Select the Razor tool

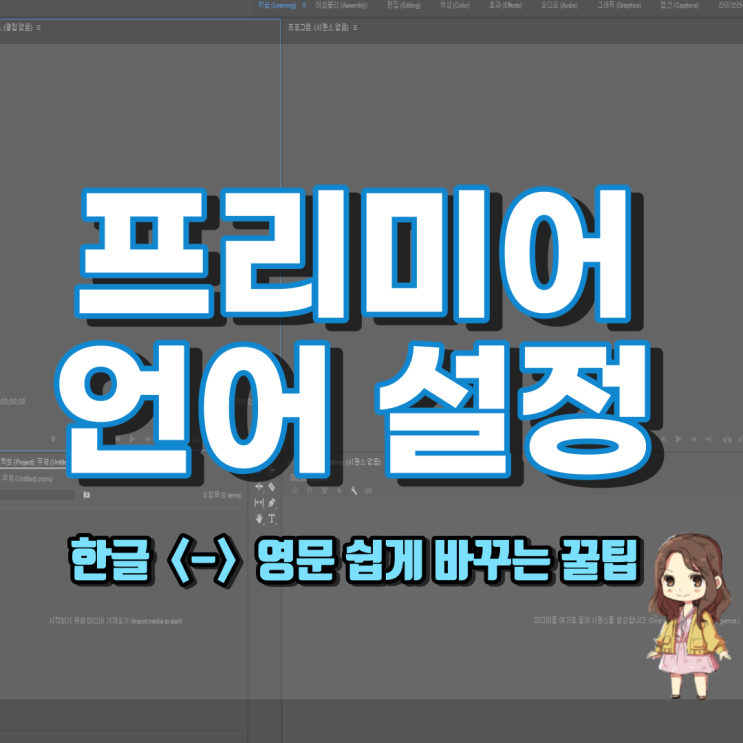click(272, 486)
